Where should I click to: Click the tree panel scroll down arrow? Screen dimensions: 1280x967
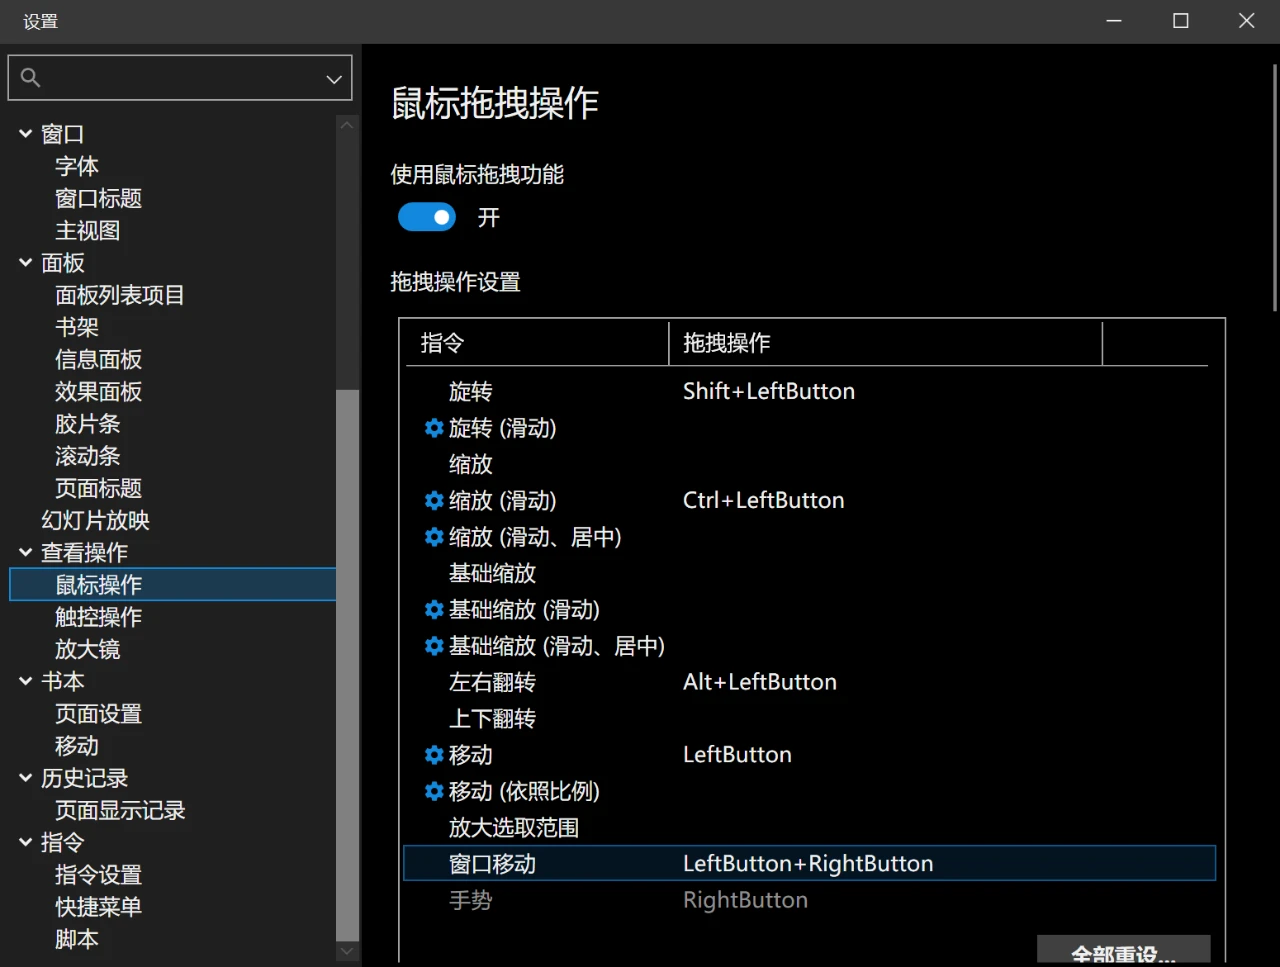click(x=347, y=952)
